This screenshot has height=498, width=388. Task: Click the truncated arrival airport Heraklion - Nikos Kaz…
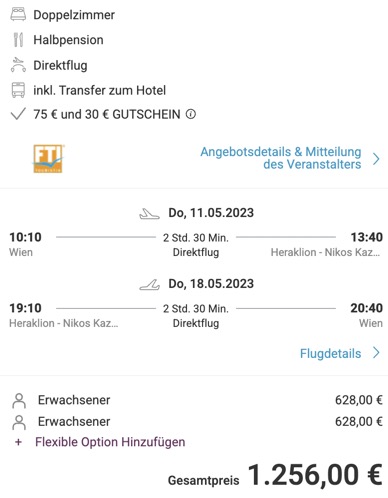[x=325, y=252]
